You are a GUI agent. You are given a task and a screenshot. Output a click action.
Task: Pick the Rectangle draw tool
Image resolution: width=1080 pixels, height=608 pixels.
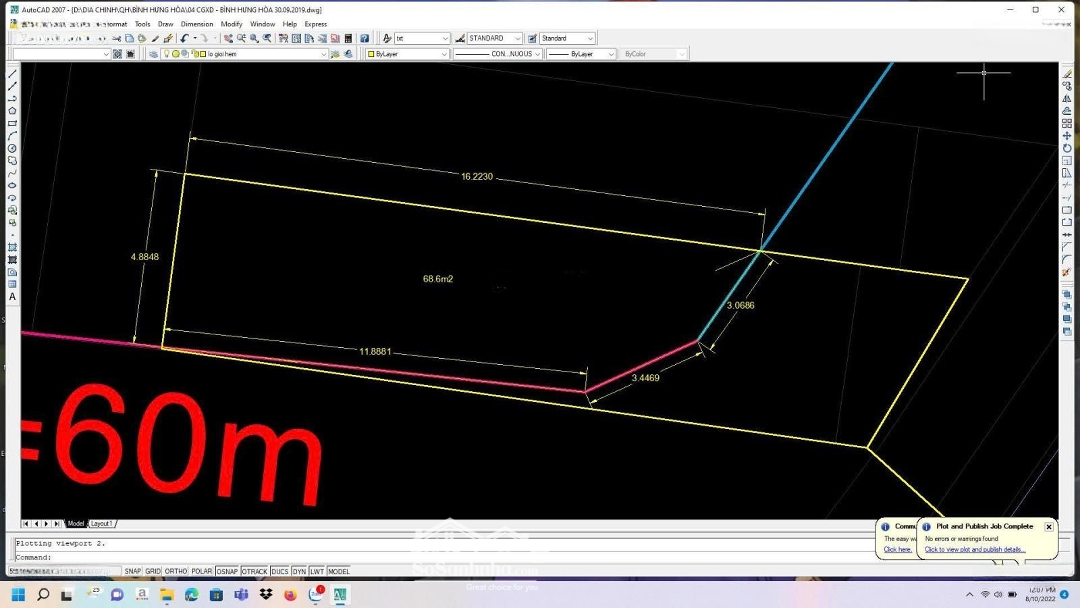coord(12,123)
